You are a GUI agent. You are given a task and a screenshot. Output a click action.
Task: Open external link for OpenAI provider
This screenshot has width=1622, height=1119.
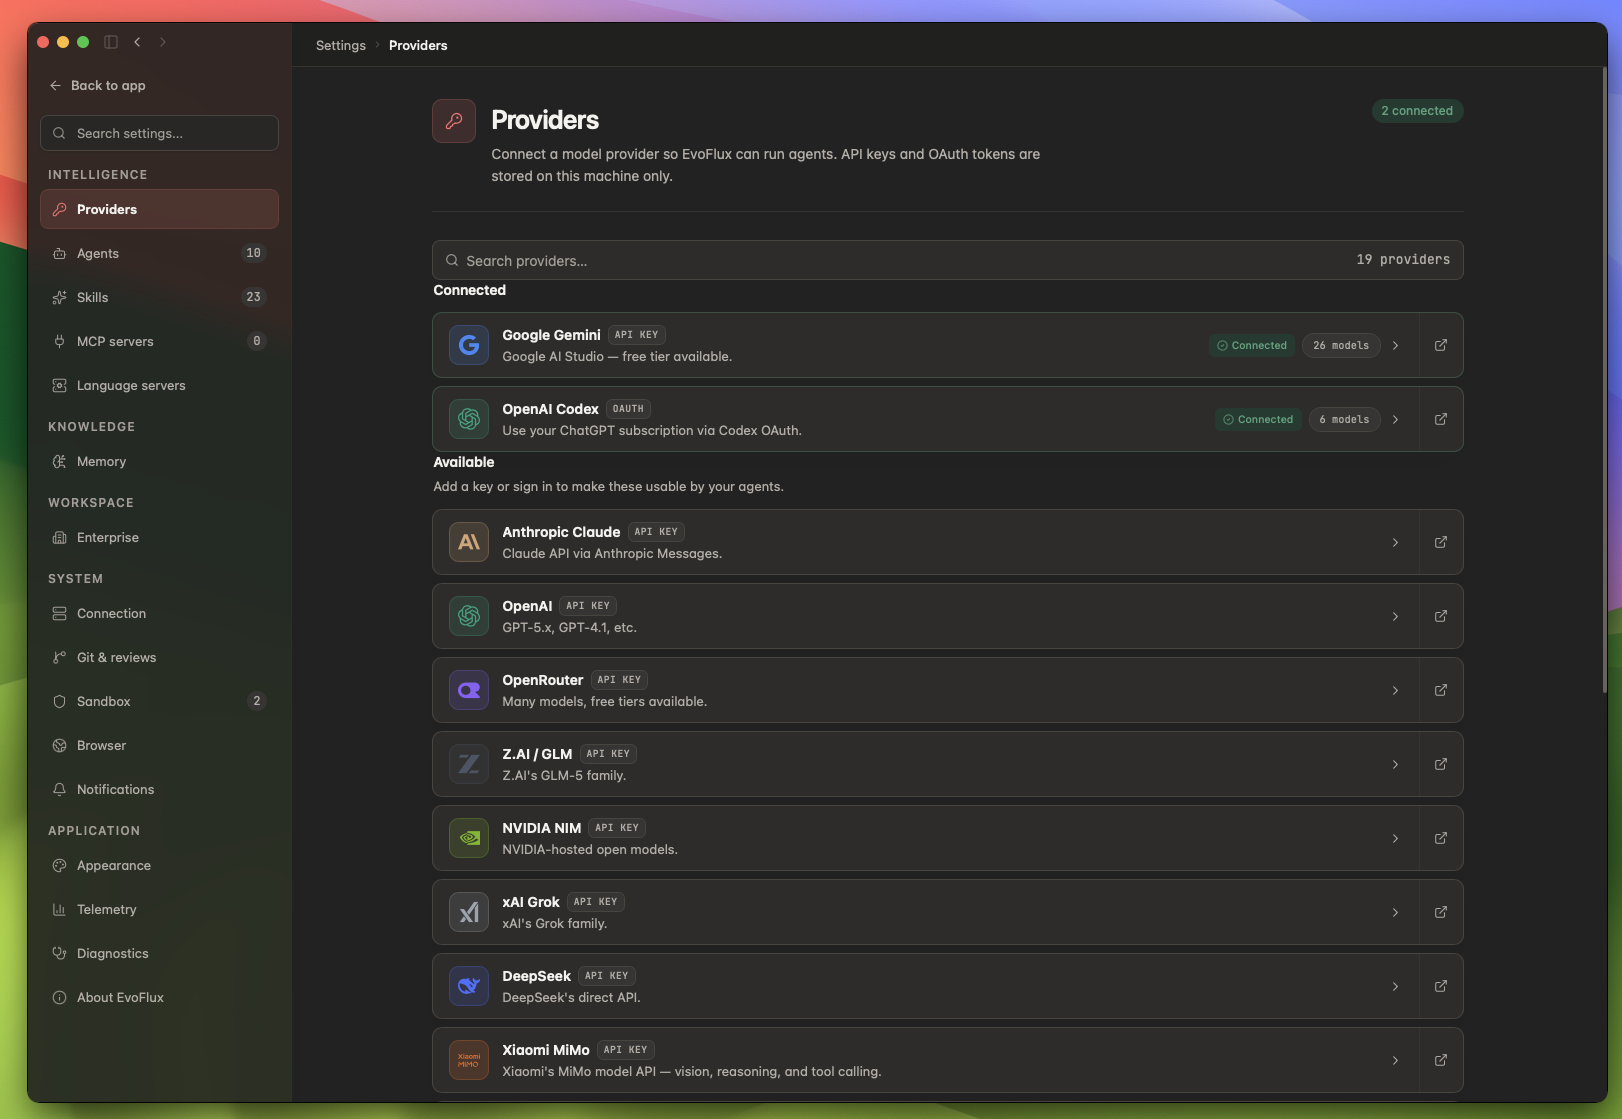point(1440,616)
